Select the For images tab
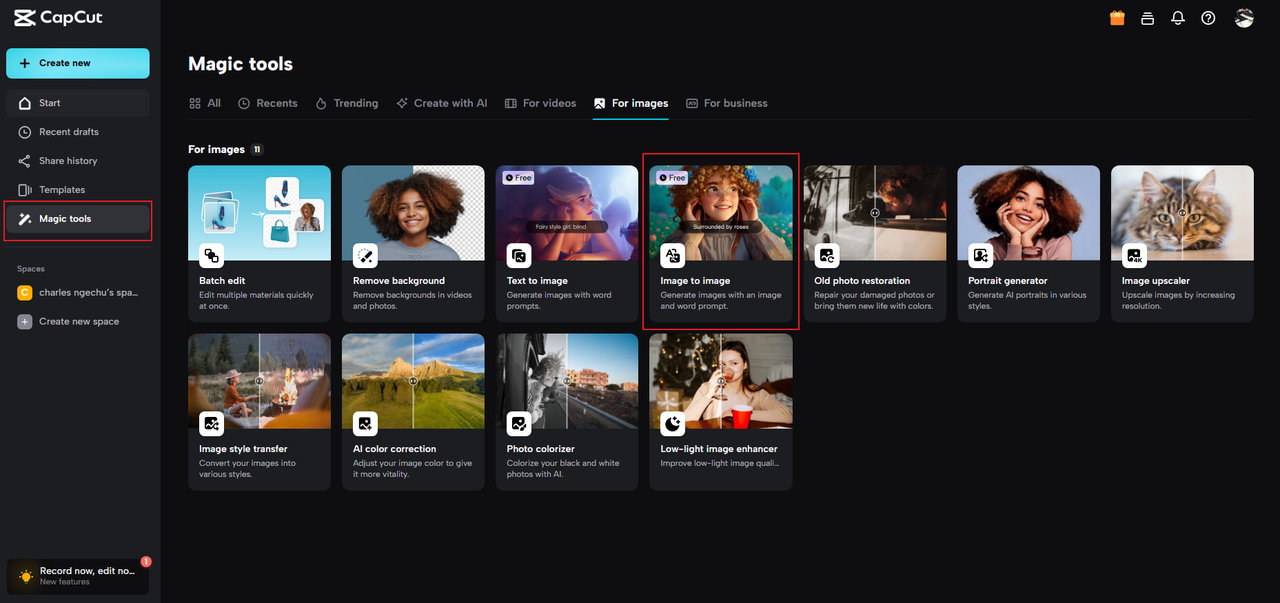 click(x=630, y=103)
